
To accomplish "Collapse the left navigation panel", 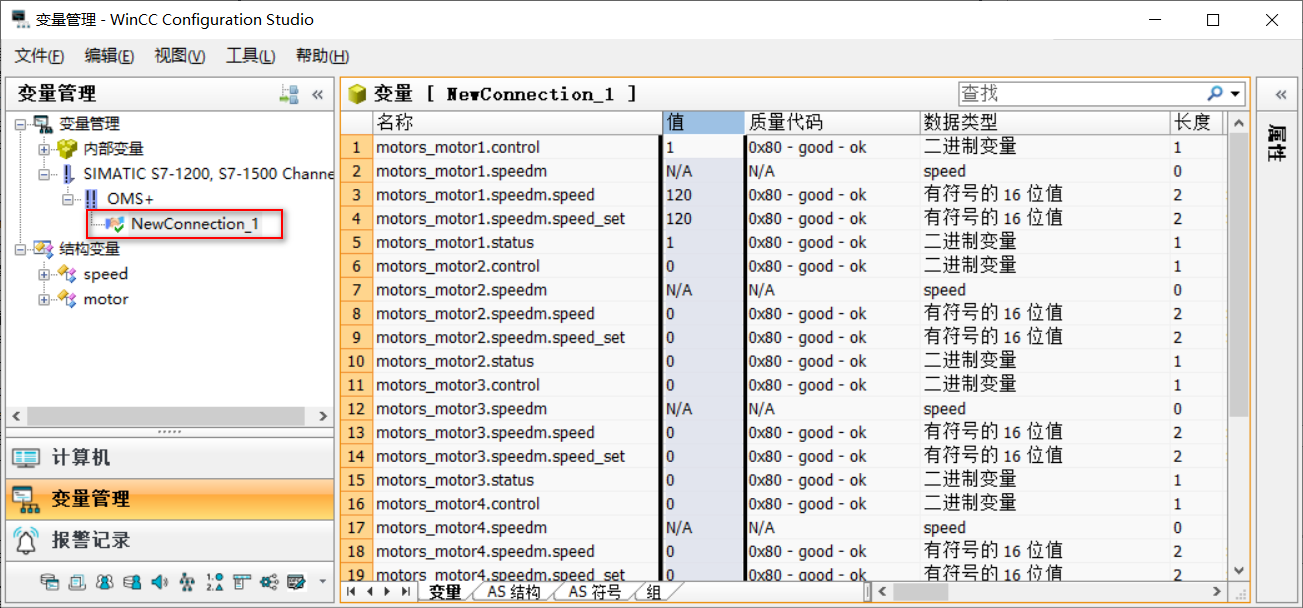I will (318, 94).
